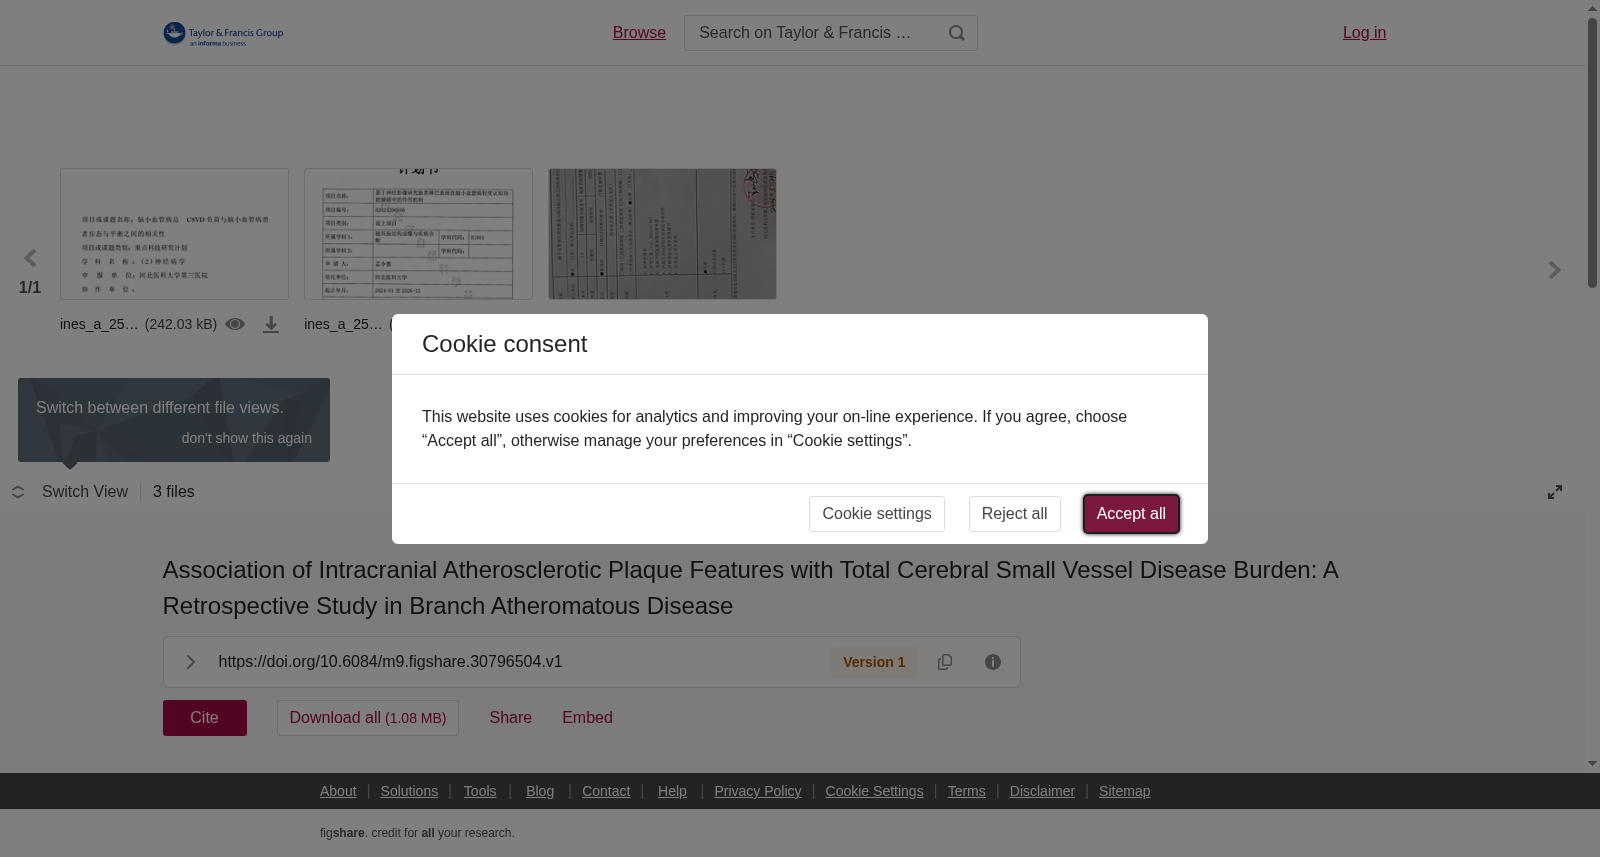This screenshot has height=857, width=1600.
Task: Preview first file with eye icon
Action: [x=235, y=324]
